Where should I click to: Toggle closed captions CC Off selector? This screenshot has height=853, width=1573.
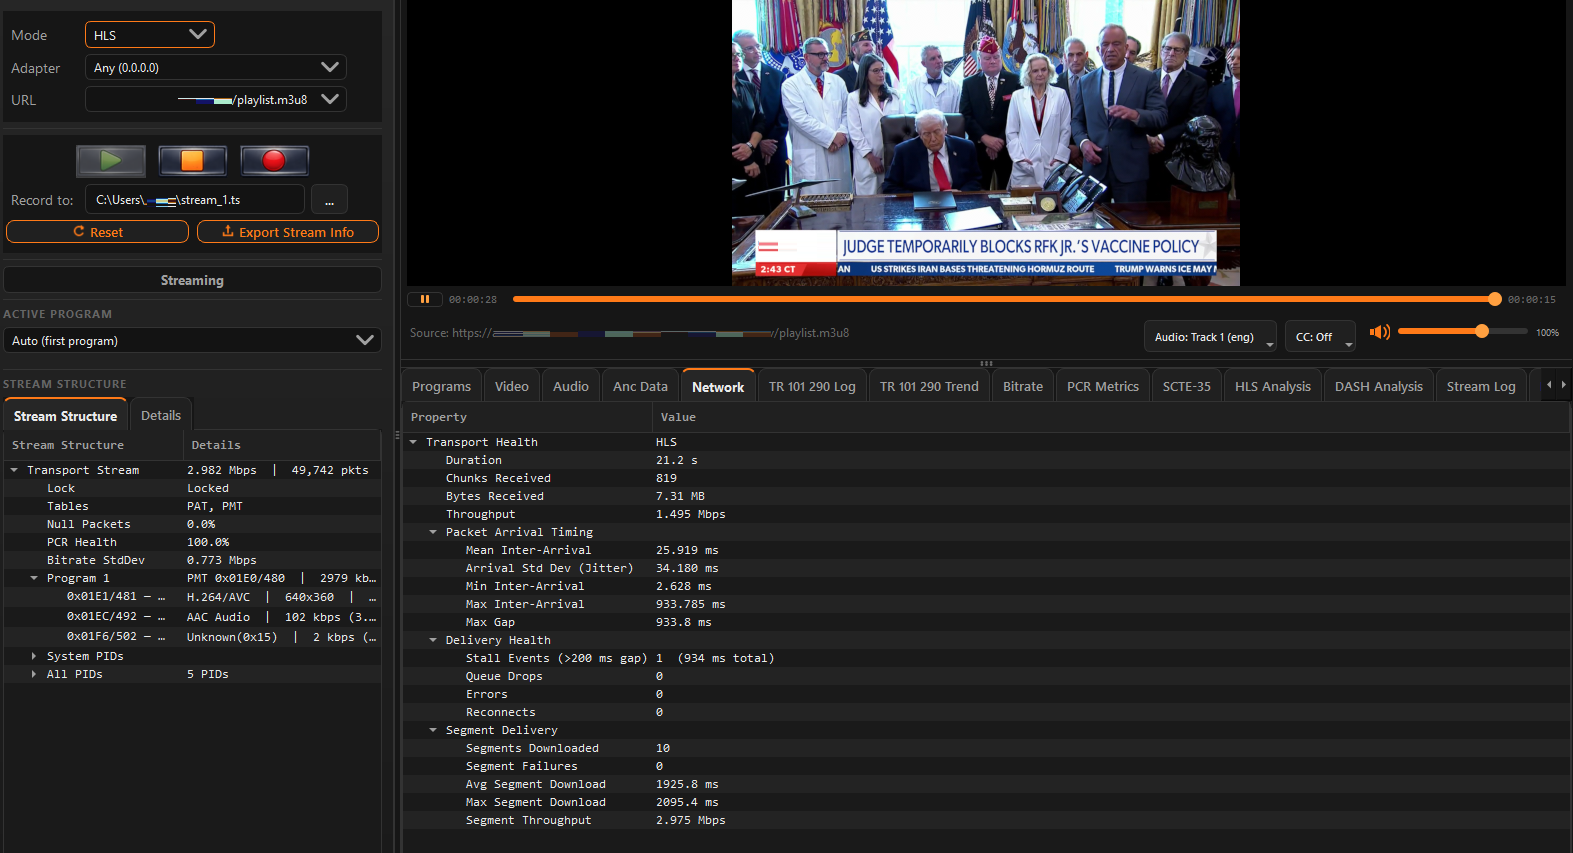(1320, 337)
